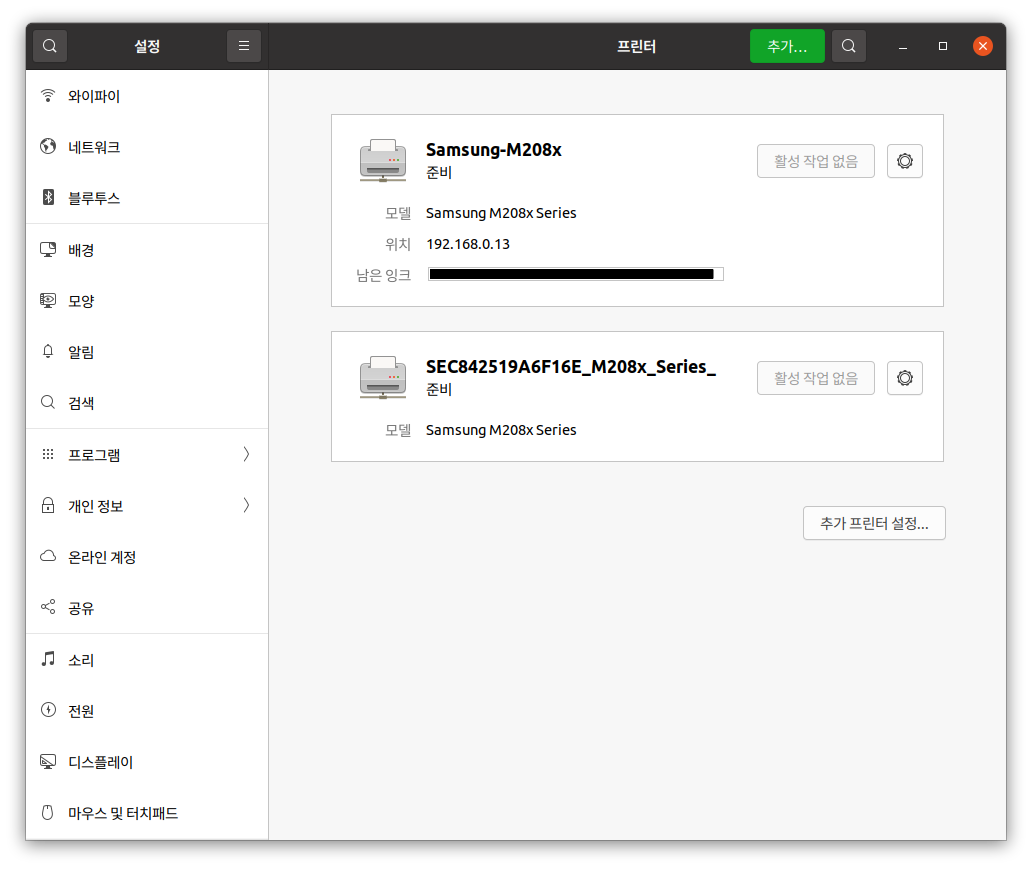
Task: Click the green 추가... add printer button
Action: 787,46
